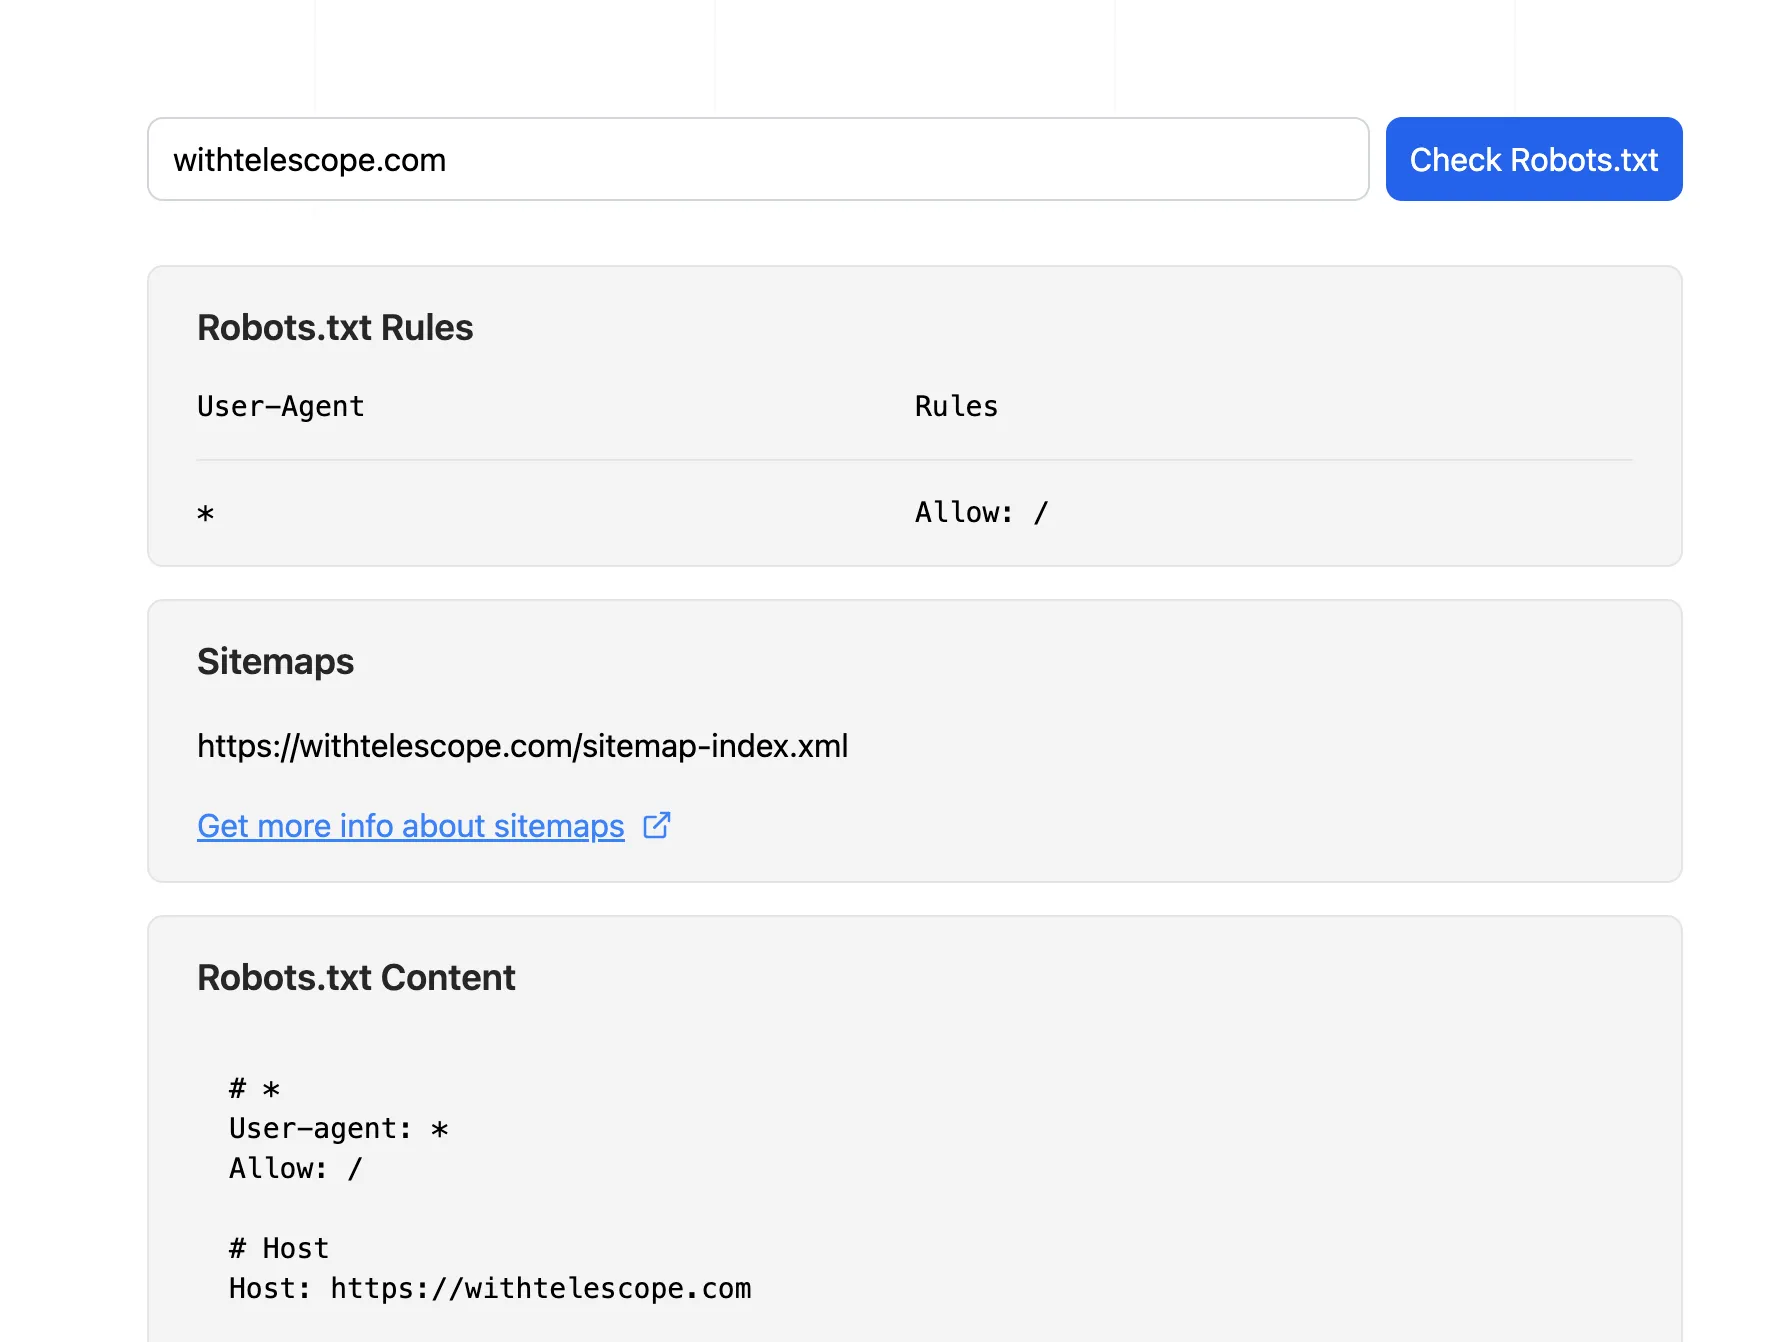Viewport: 1792px width, 1342px height.
Task: Open the Get more info about sitemaps link
Action: tap(411, 826)
